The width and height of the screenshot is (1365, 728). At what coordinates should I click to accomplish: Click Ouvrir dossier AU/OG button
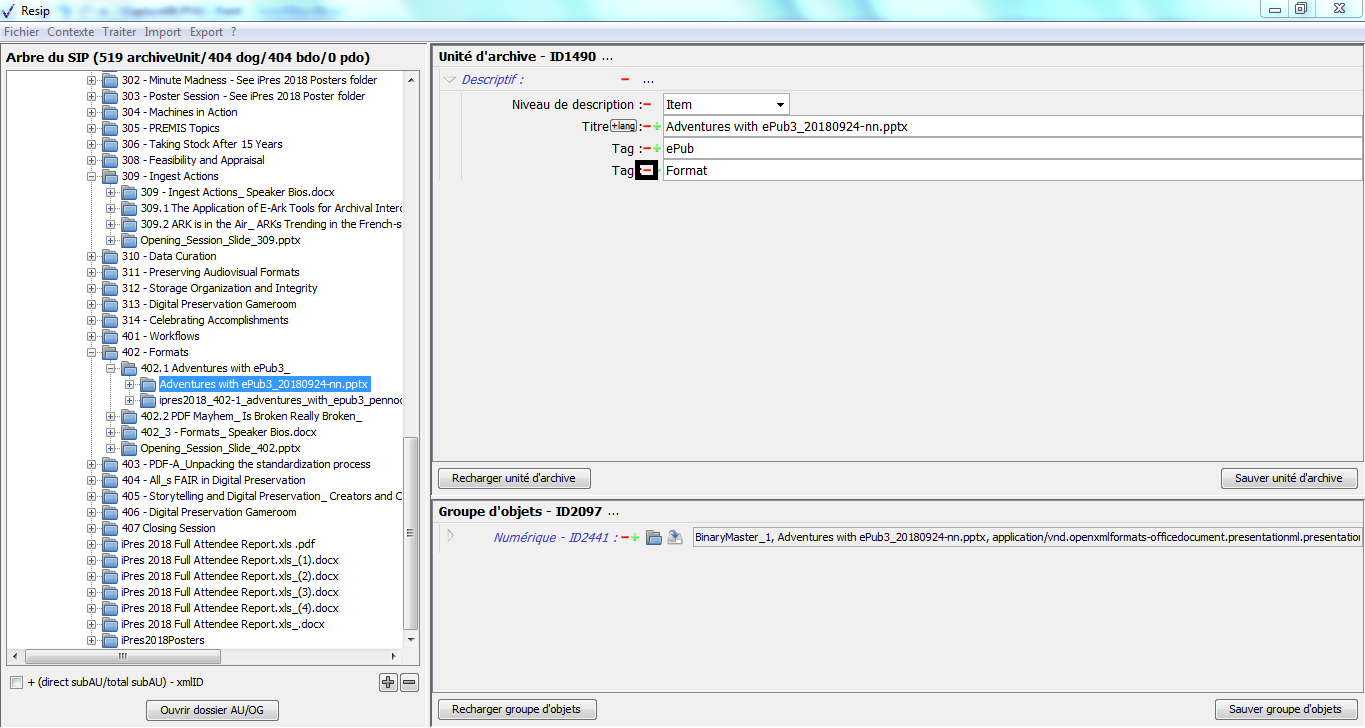click(x=212, y=710)
